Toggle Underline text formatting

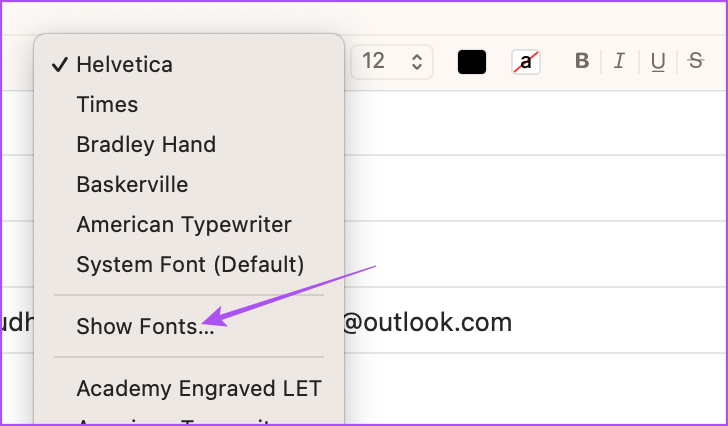[x=657, y=61]
